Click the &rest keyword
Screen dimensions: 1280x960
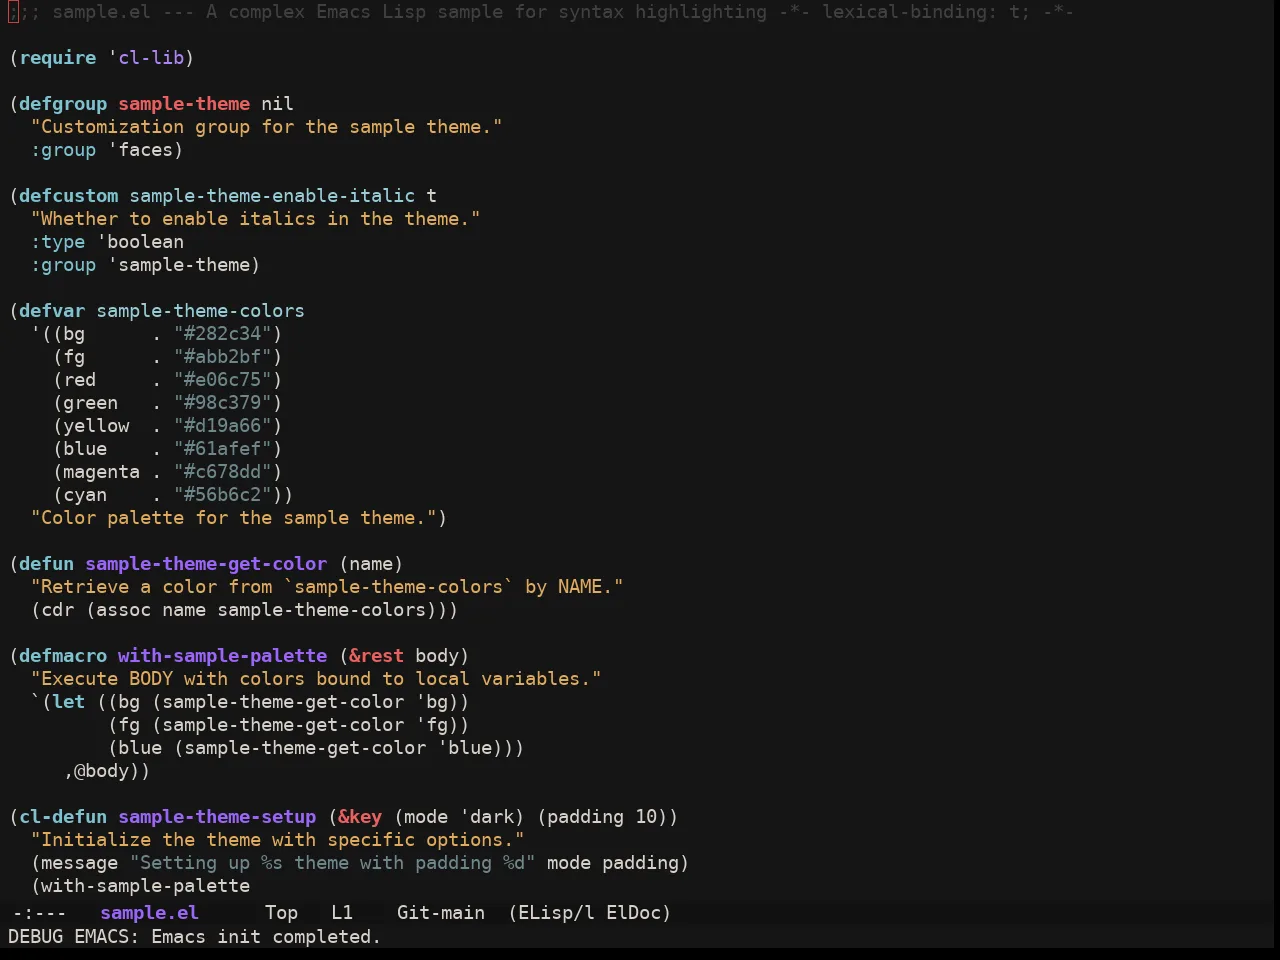[x=377, y=656]
